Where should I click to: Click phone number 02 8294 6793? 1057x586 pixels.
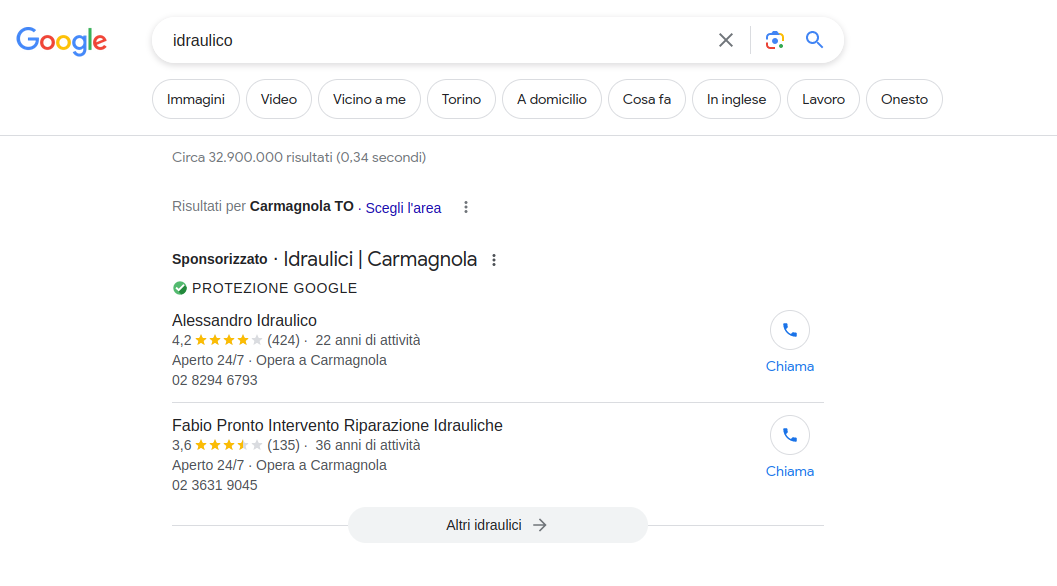point(214,380)
